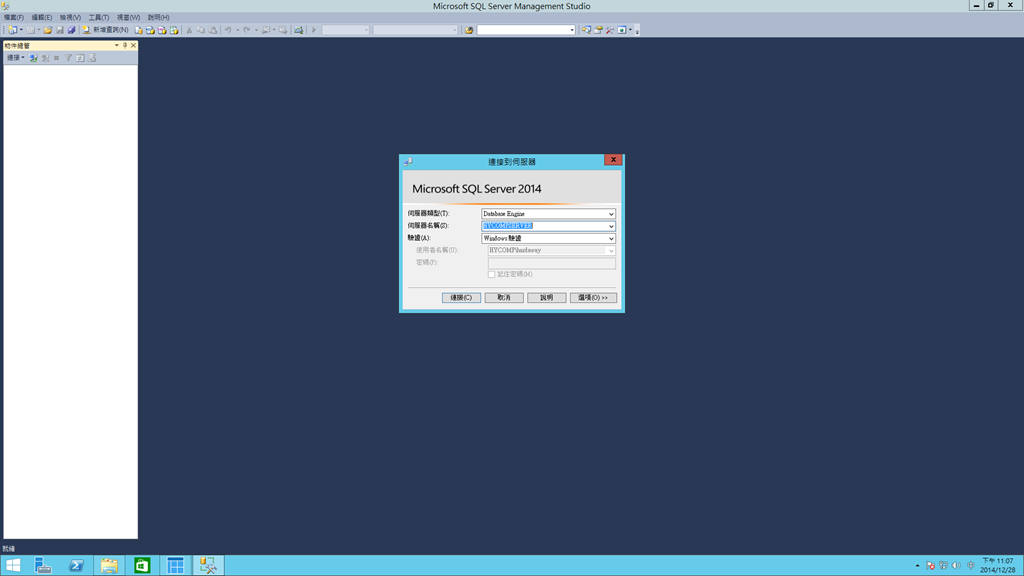Open the 工具(T) Tools menu

pos(99,18)
